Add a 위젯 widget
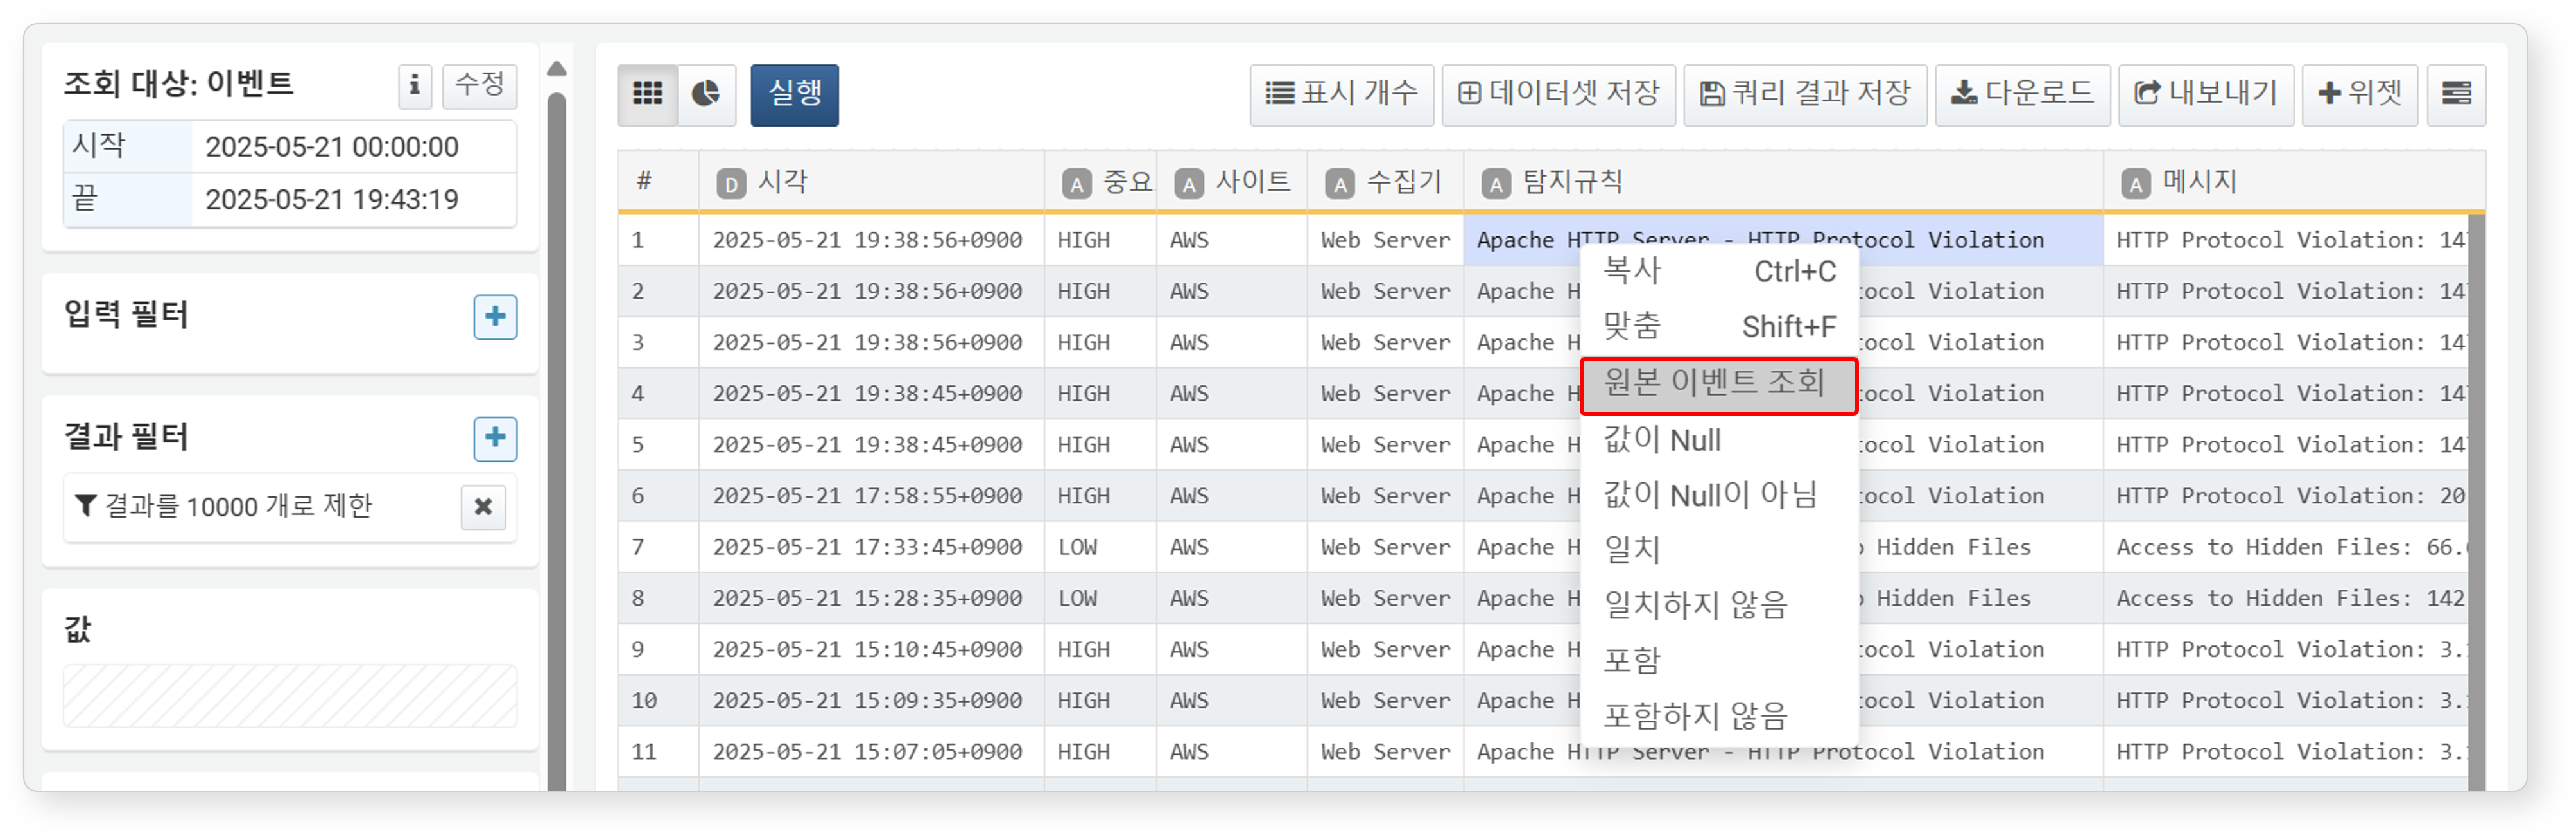This screenshot has height=840, width=2576. point(2359,94)
